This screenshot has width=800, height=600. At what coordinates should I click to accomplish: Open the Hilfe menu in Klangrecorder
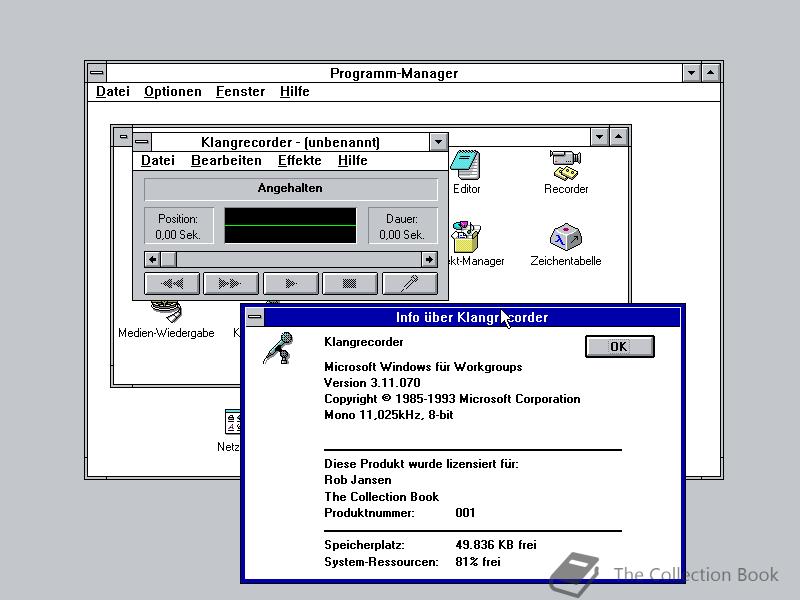click(353, 160)
